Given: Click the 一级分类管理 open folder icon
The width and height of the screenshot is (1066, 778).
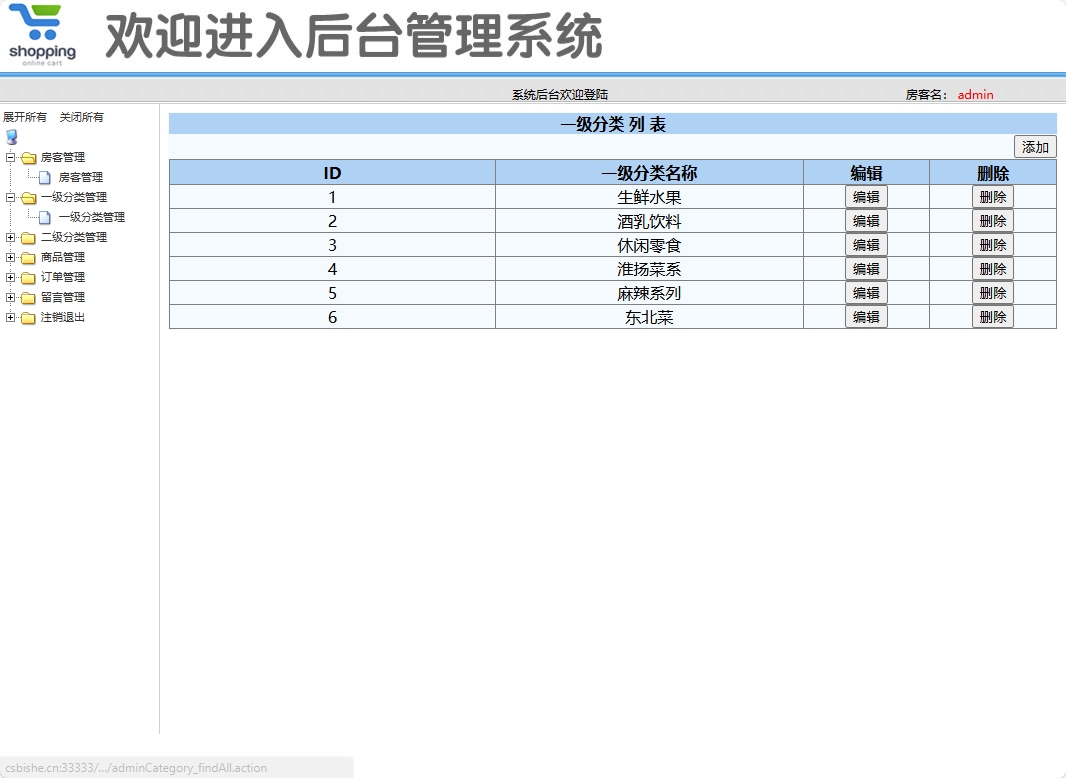Looking at the screenshot, I should tap(29, 198).
